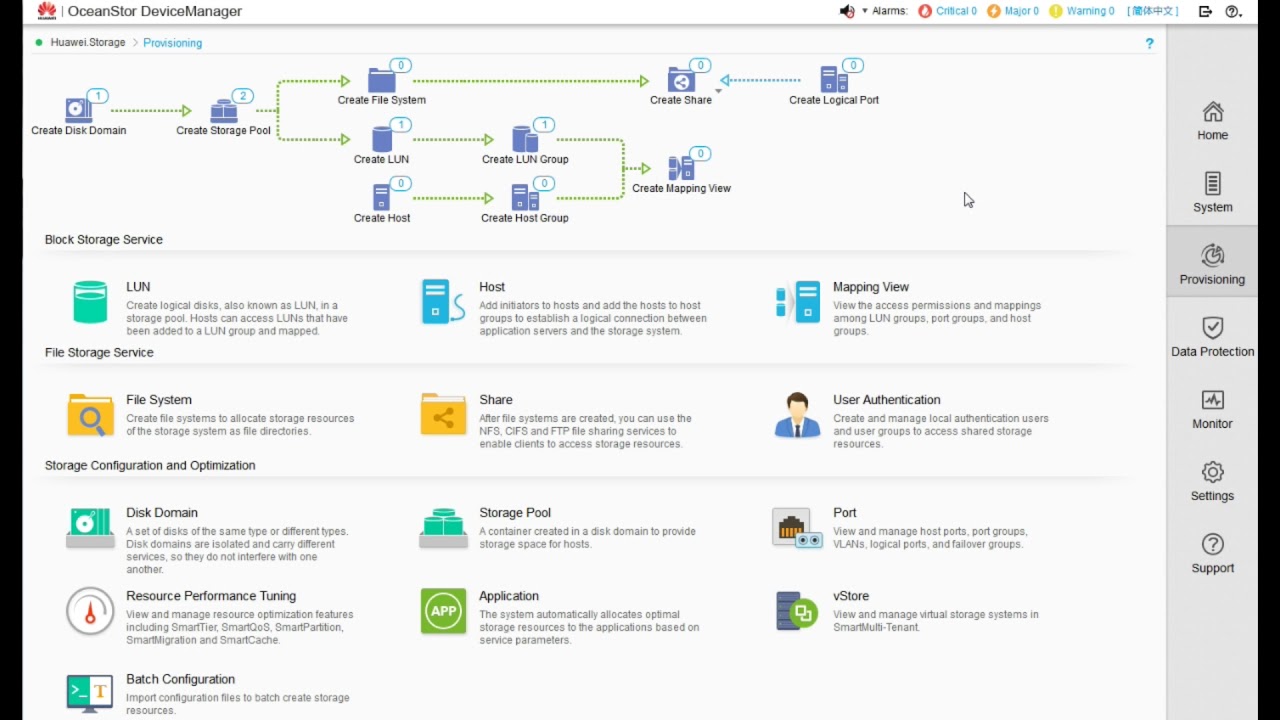
Task: Click the Create LUN flow icon
Action: (381, 139)
